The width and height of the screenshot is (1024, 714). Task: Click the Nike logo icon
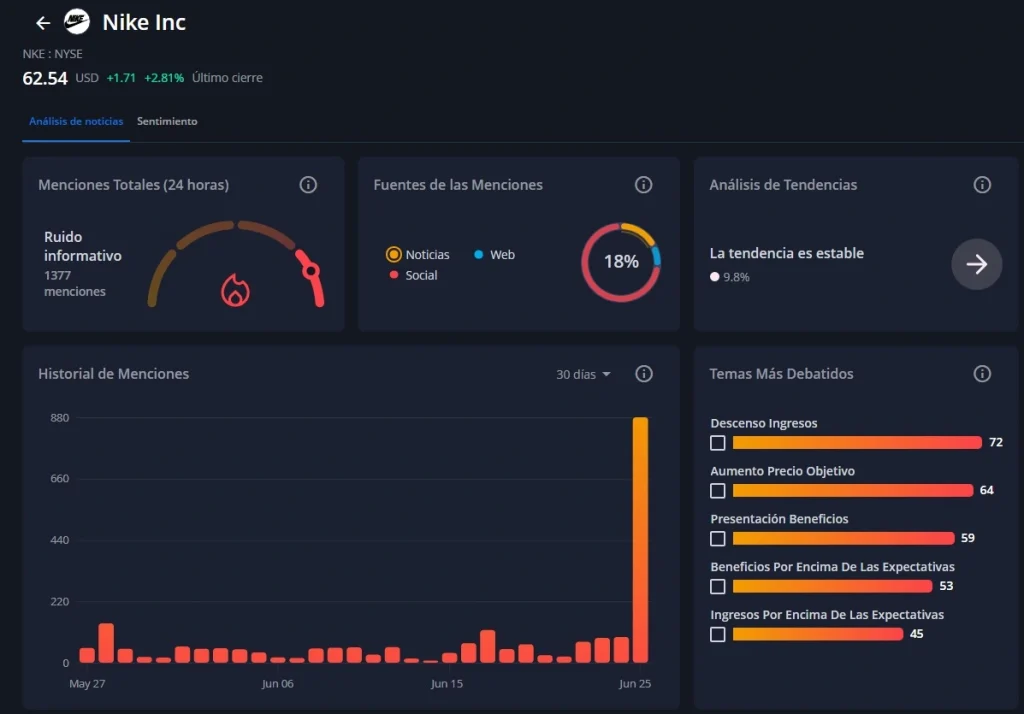pyautogui.click(x=76, y=22)
